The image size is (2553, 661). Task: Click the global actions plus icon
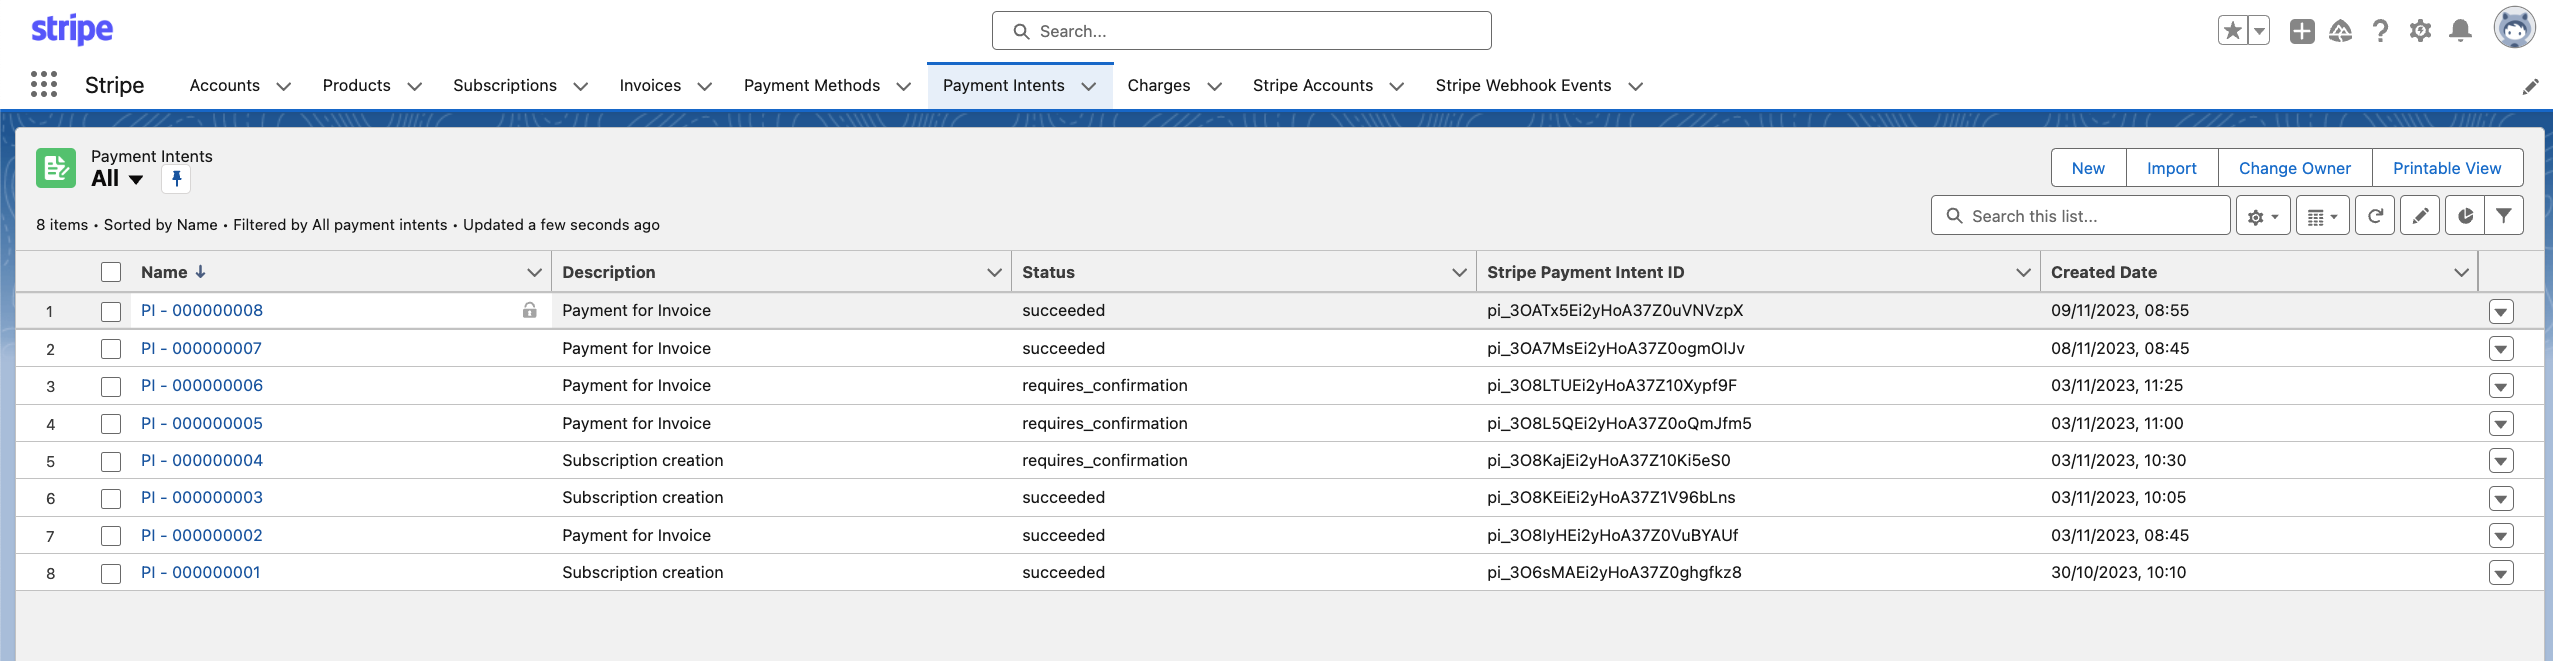2302,31
